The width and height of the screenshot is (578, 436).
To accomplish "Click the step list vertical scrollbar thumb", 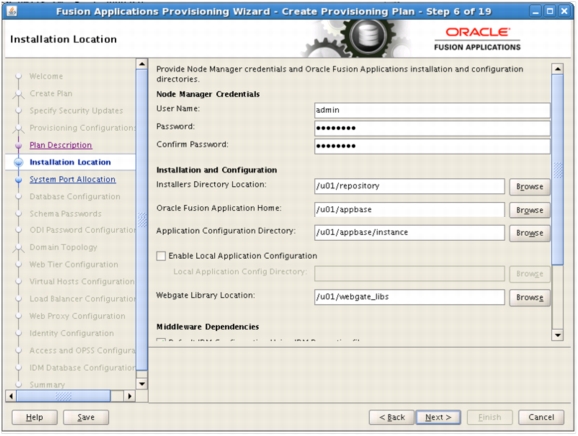I will pyautogui.click(x=142, y=220).
